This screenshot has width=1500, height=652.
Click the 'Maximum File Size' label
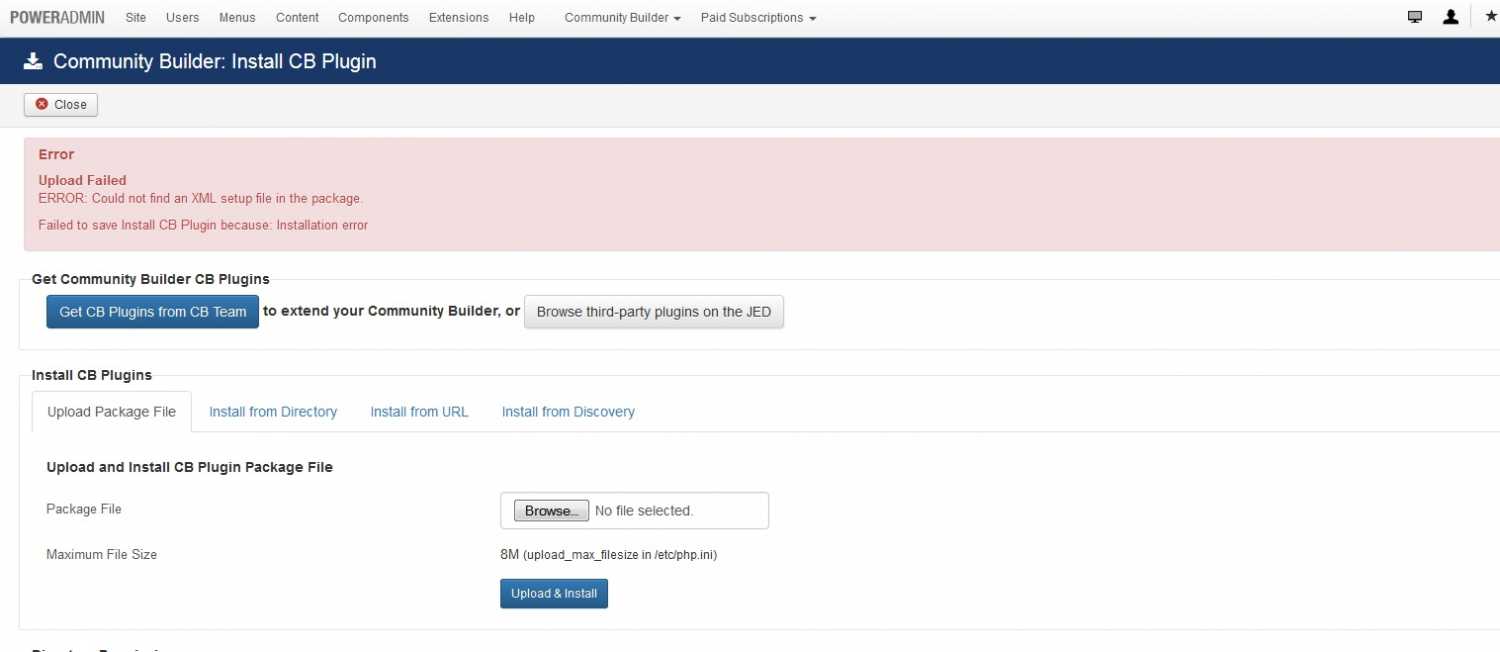pyautogui.click(x=101, y=554)
